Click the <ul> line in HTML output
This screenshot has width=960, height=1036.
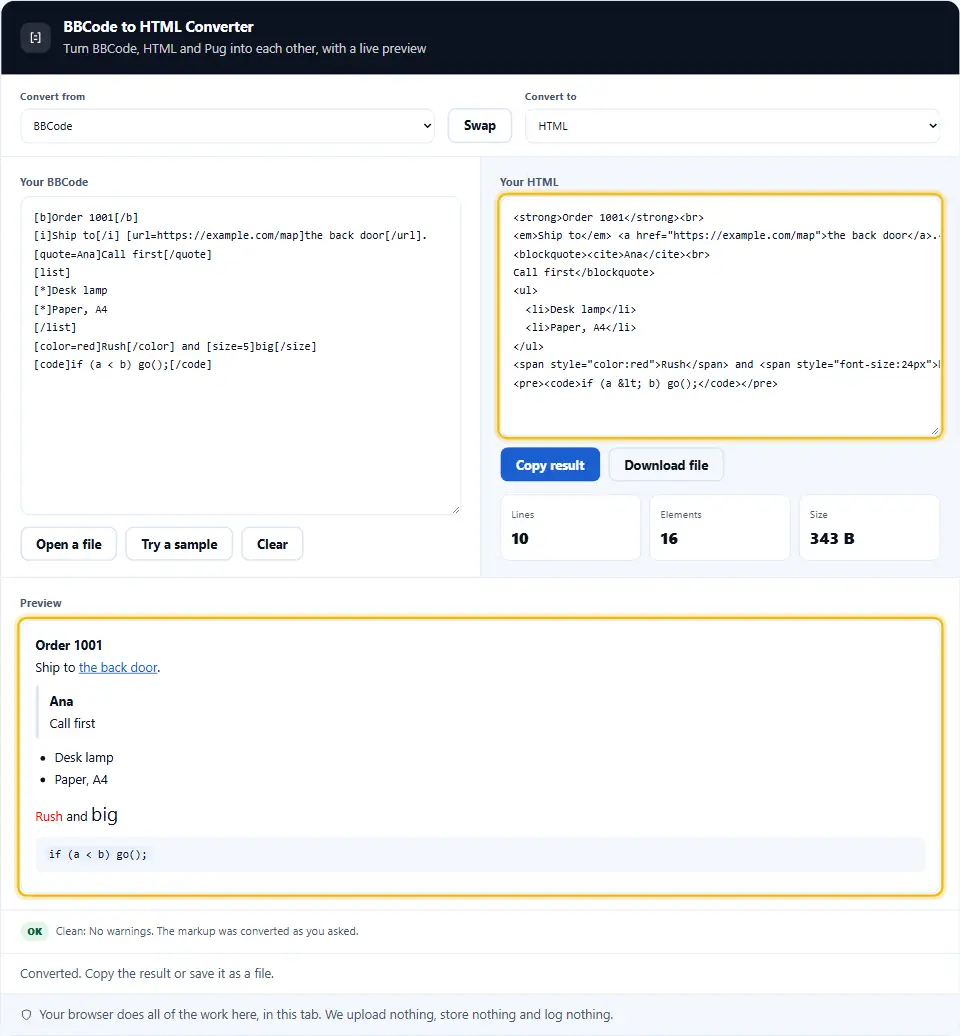click(525, 291)
